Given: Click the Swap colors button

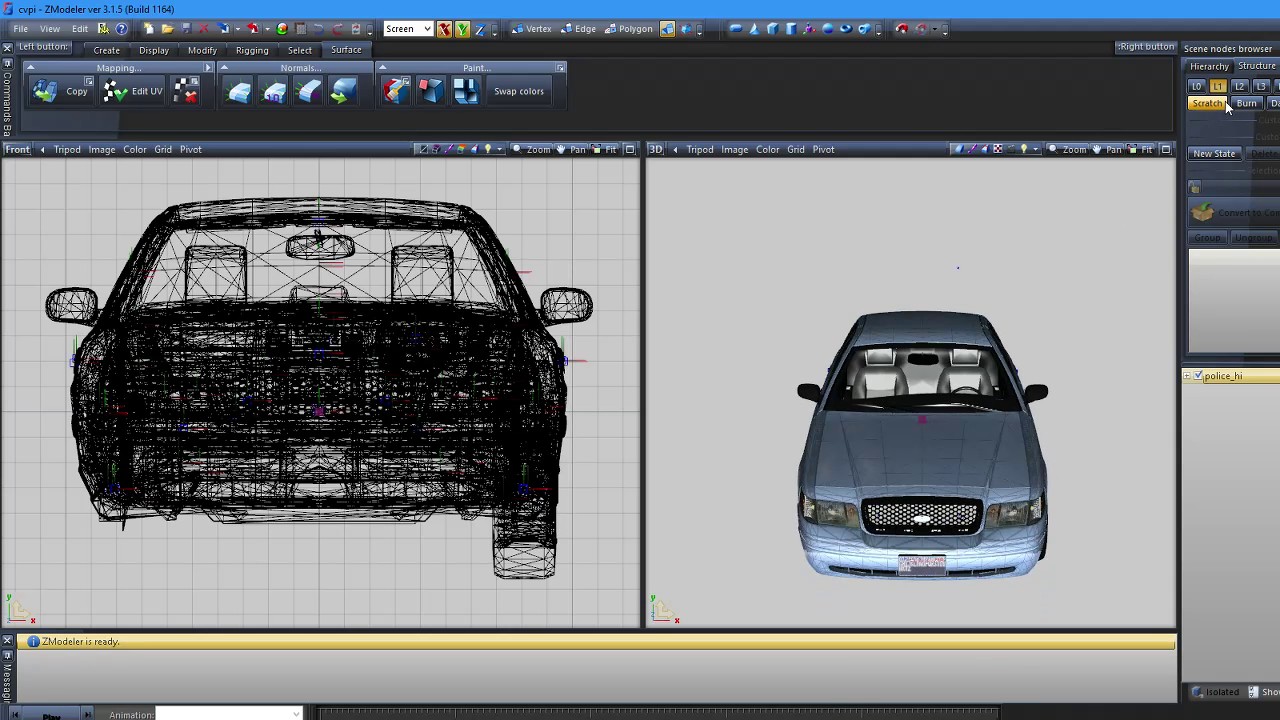Looking at the screenshot, I should tap(519, 91).
